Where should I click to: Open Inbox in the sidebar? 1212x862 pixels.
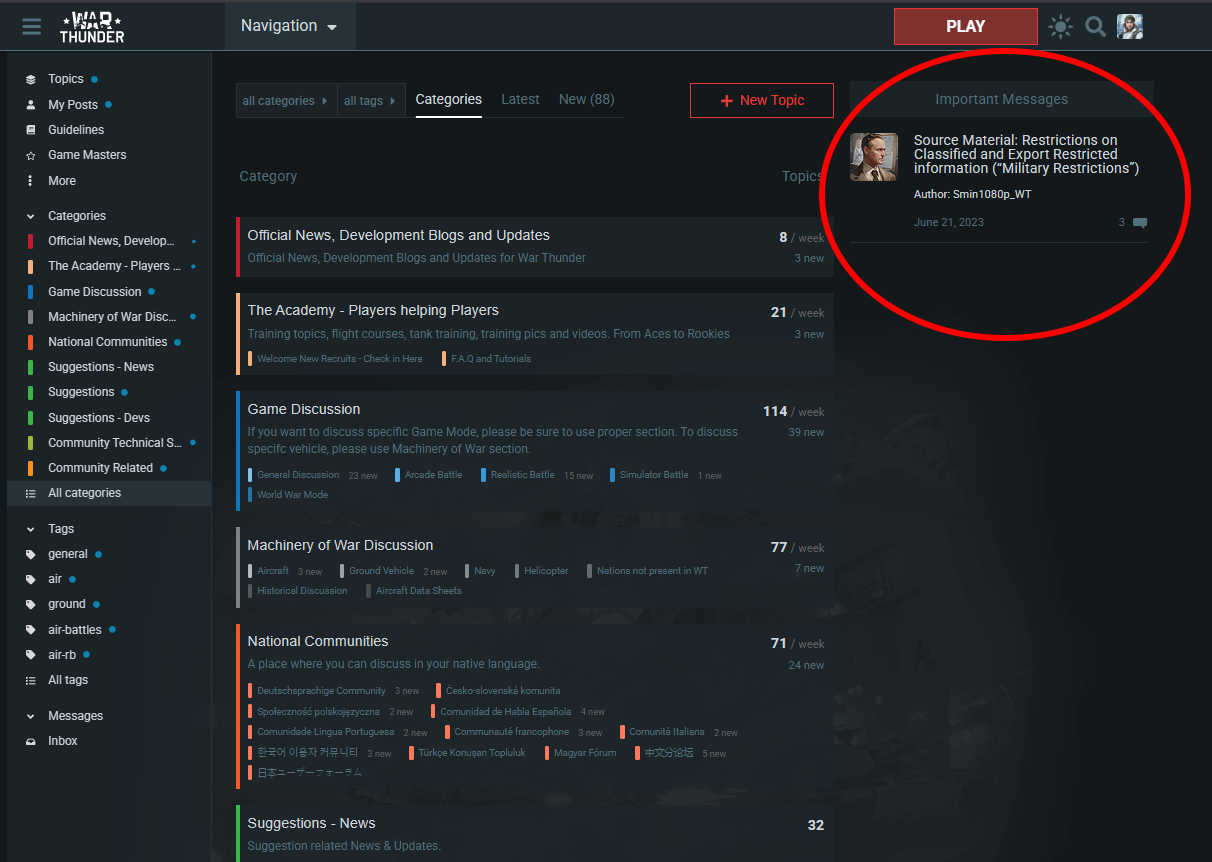(63, 741)
